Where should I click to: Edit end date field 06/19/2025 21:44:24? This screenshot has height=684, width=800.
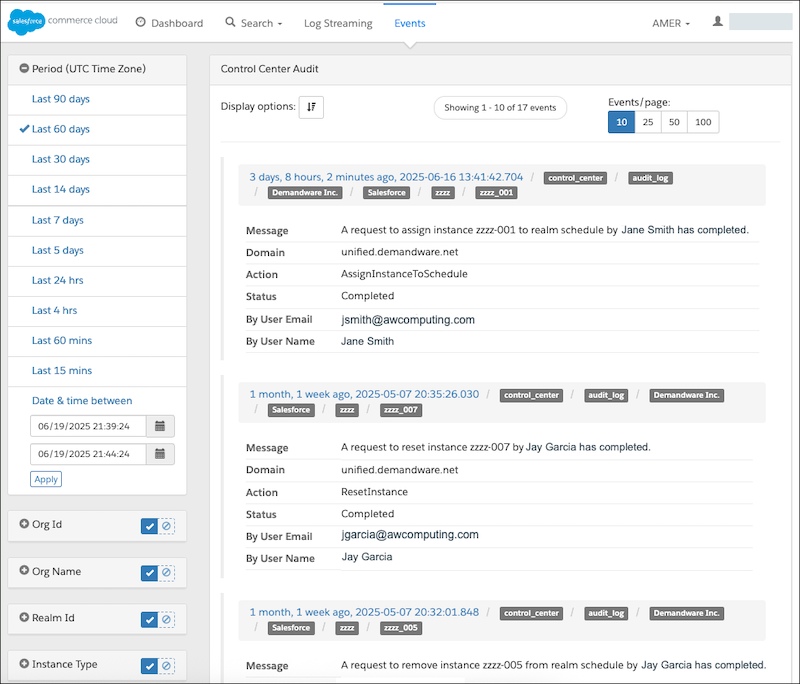click(88, 454)
